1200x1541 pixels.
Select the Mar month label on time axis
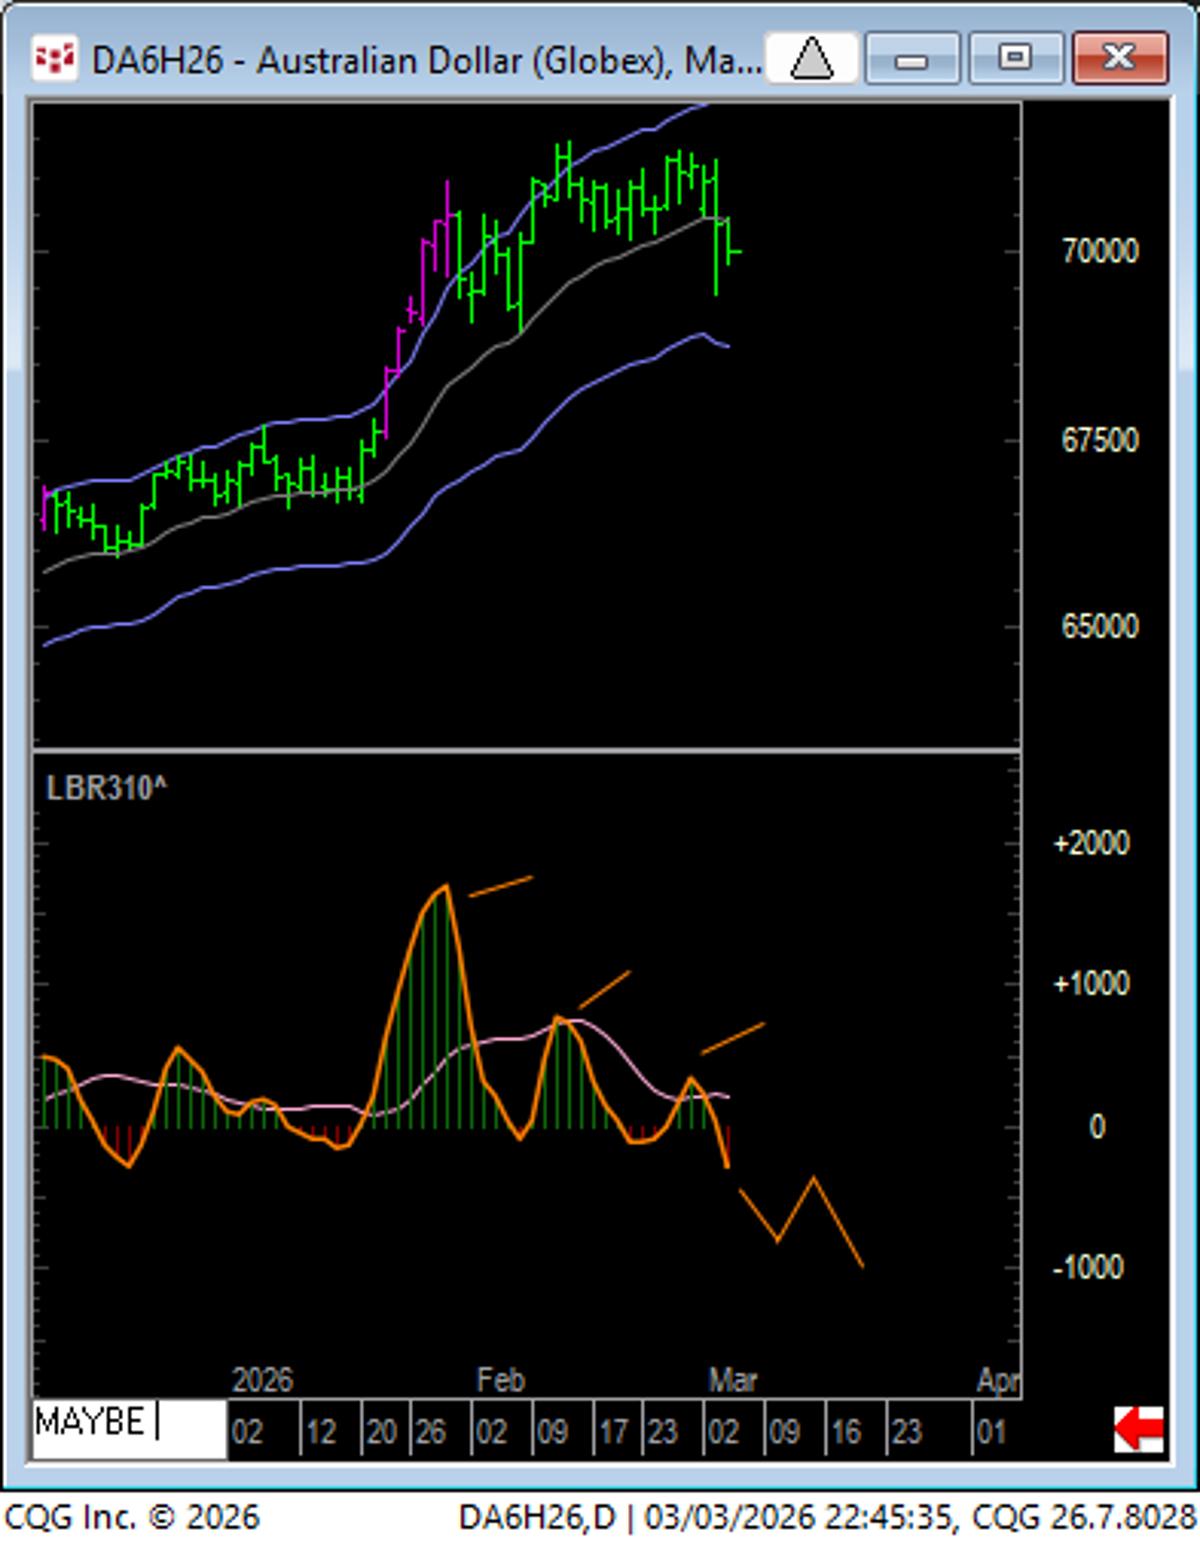click(733, 1380)
